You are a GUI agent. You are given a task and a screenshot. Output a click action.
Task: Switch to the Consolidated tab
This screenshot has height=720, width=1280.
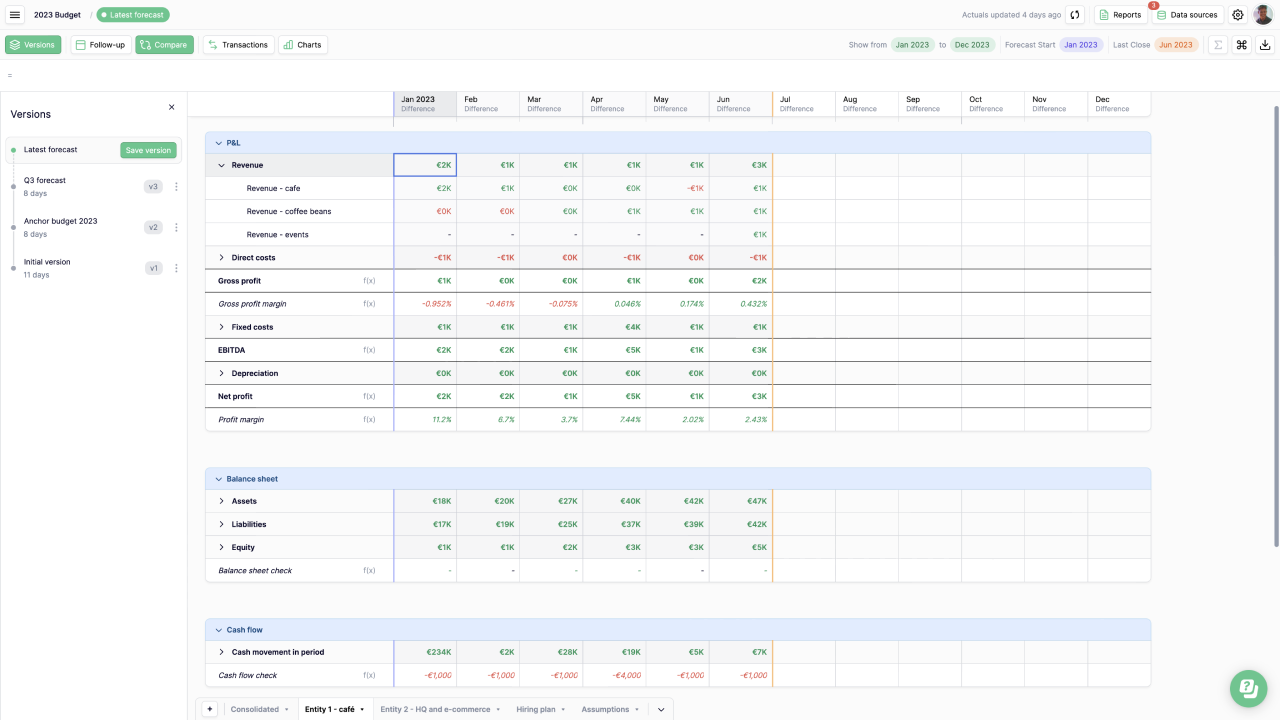tap(255, 709)
